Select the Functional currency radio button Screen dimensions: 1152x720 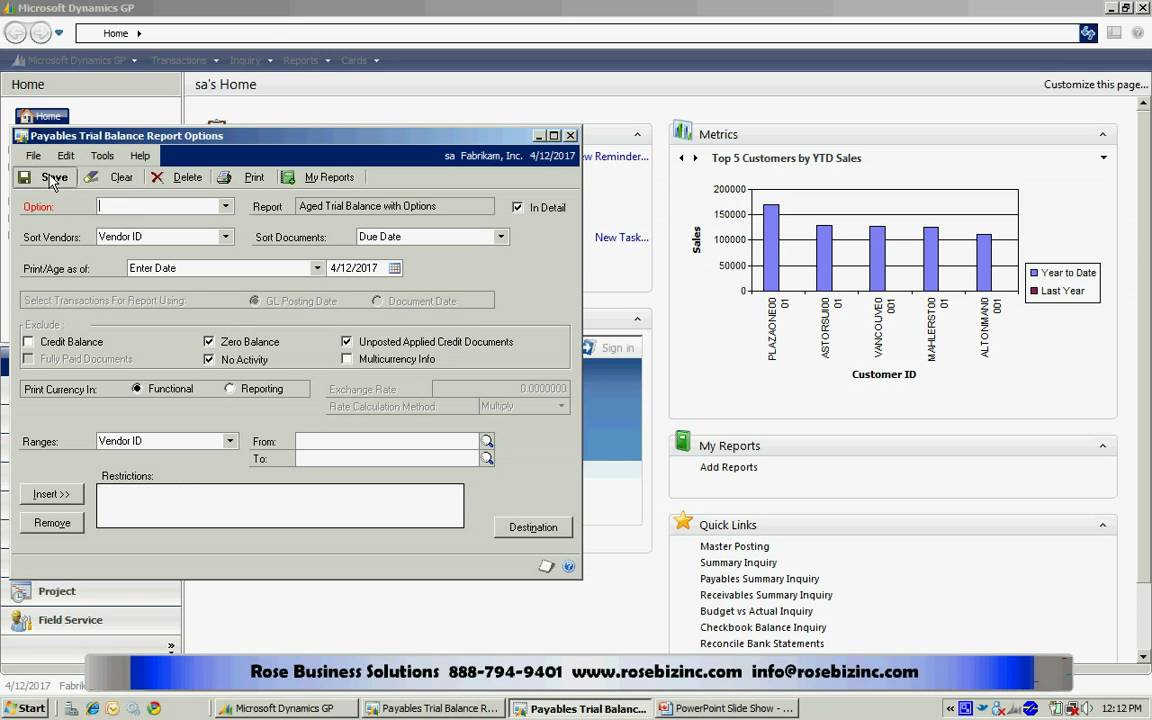[137, 388]
